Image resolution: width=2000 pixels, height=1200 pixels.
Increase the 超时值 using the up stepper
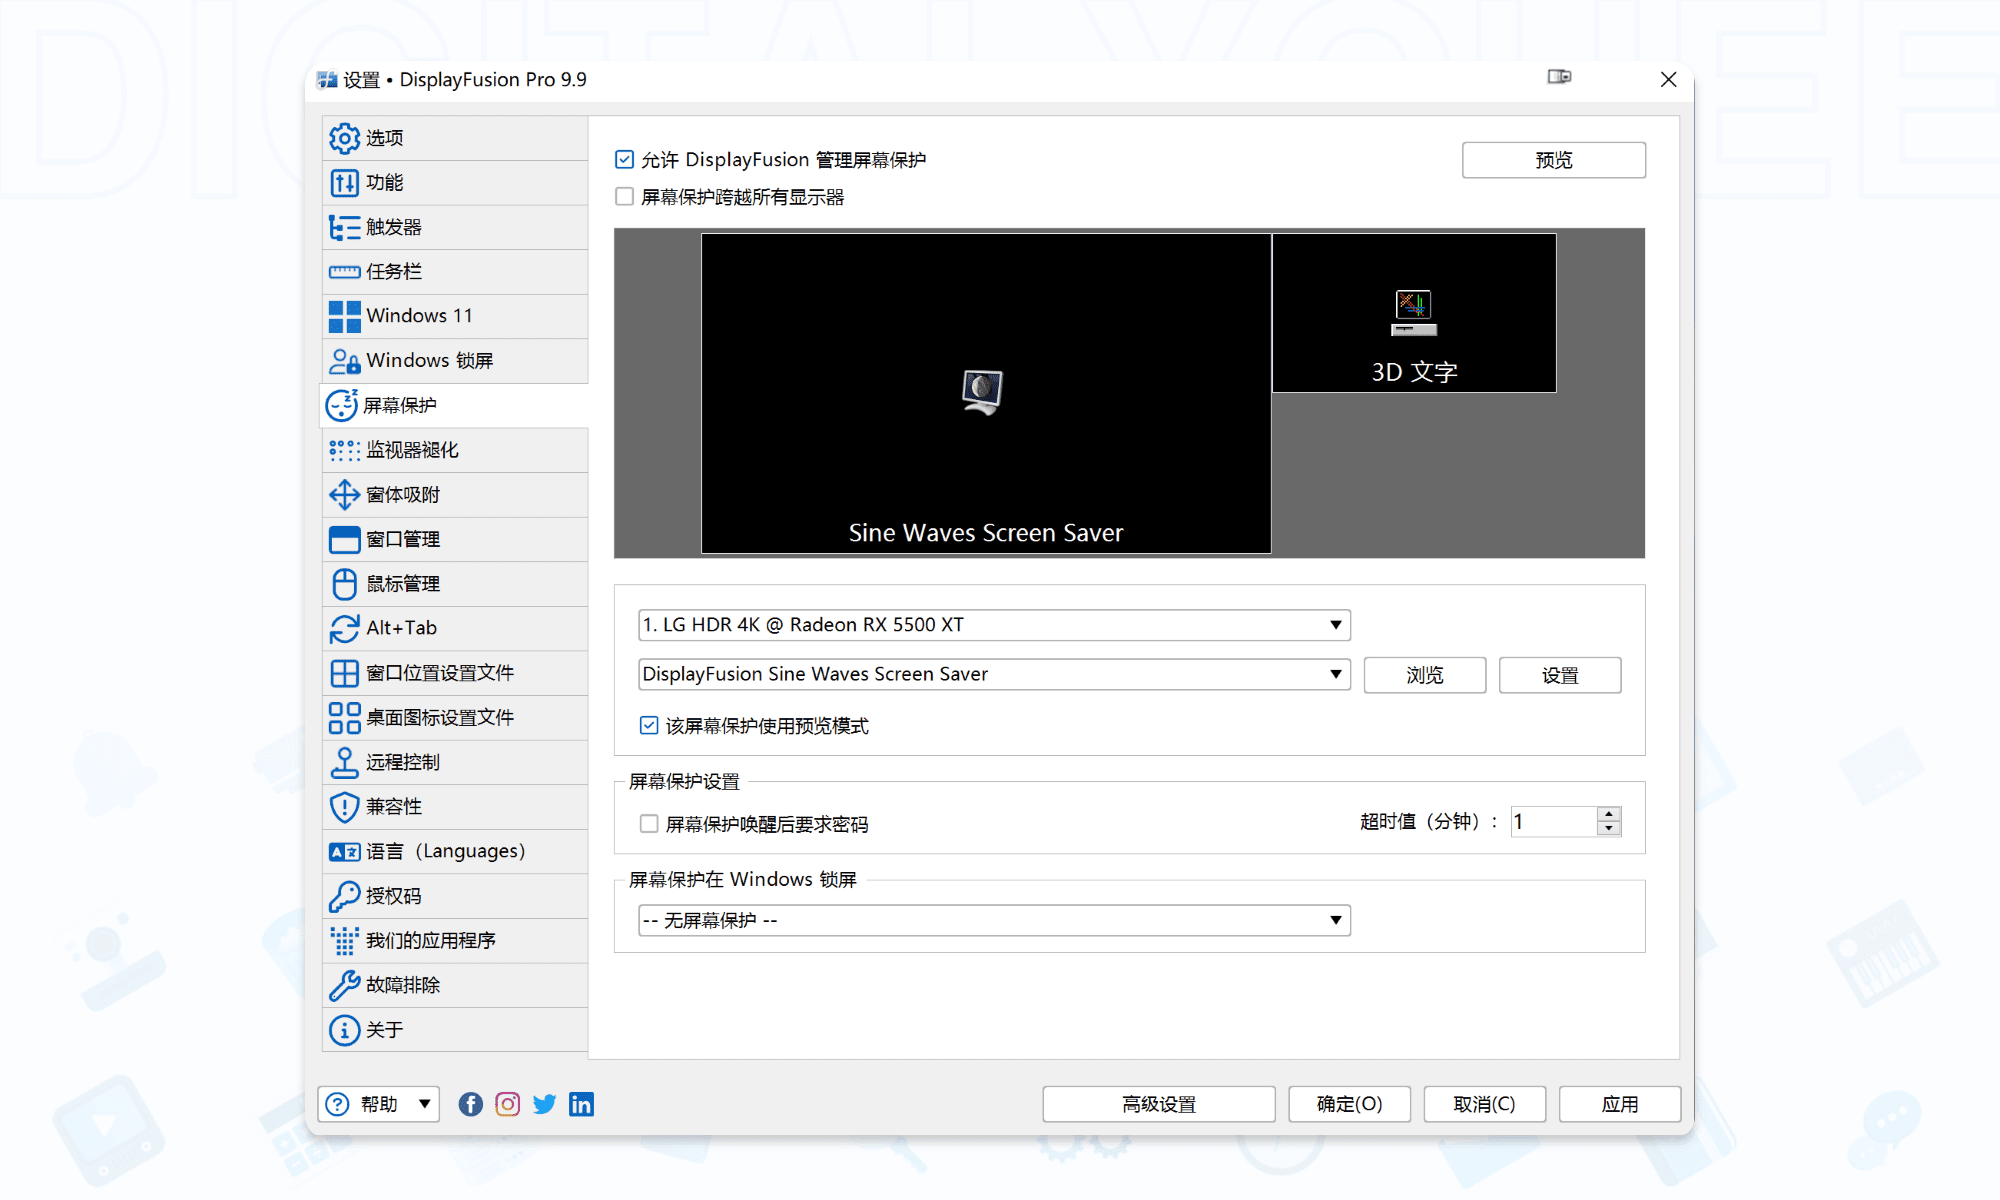[1608, 814]
